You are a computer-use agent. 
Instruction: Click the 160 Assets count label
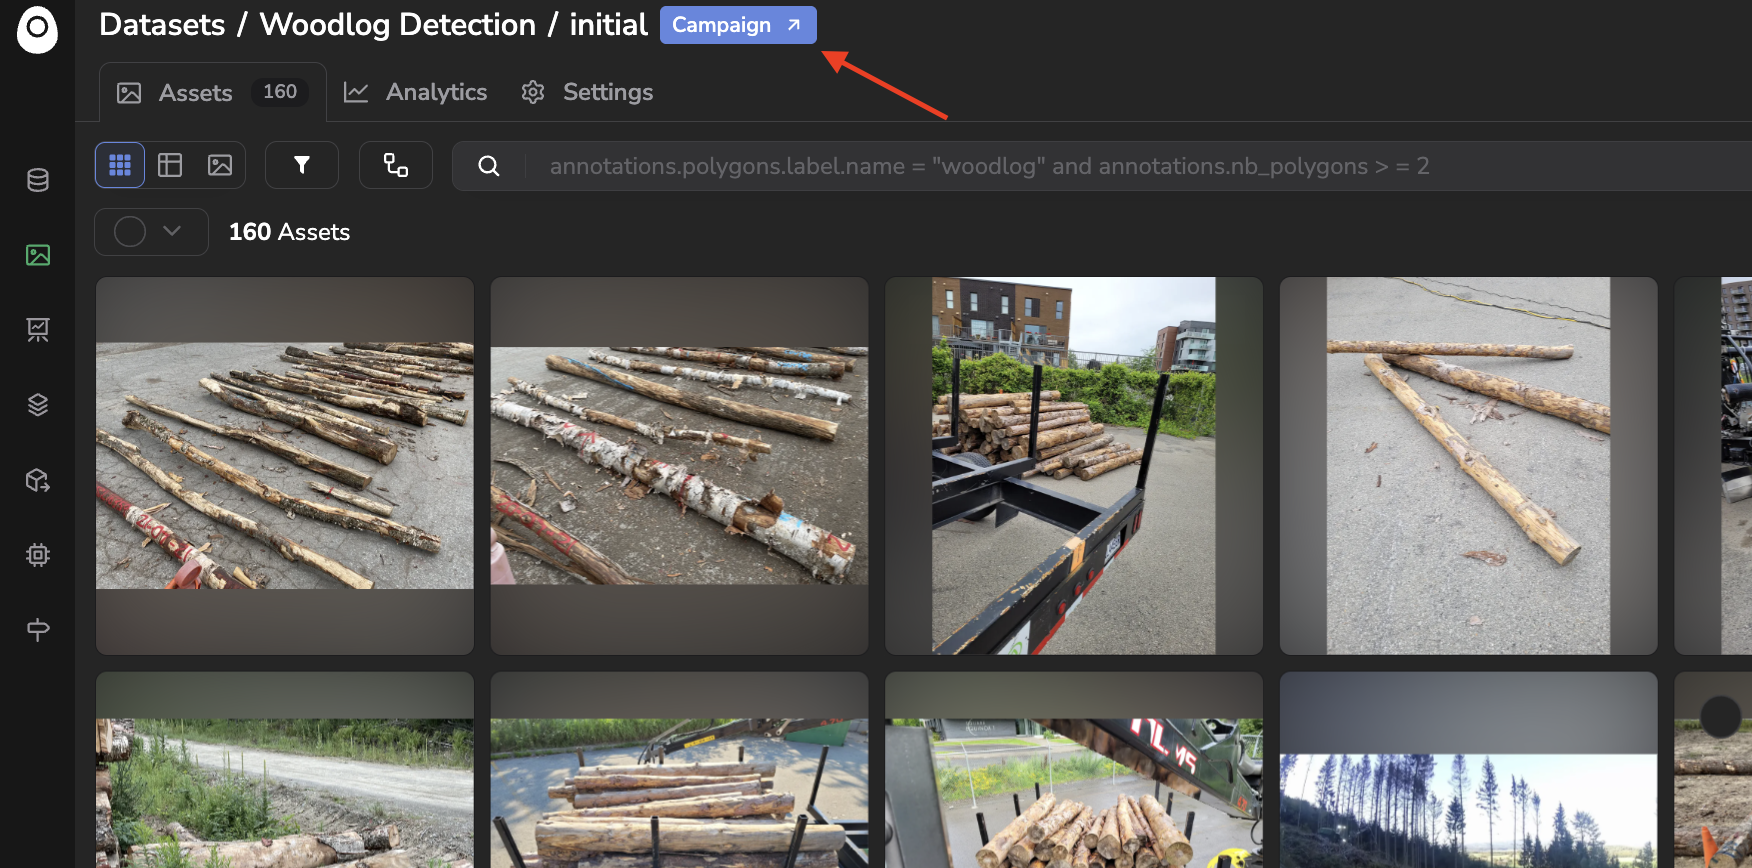[289, 232]
